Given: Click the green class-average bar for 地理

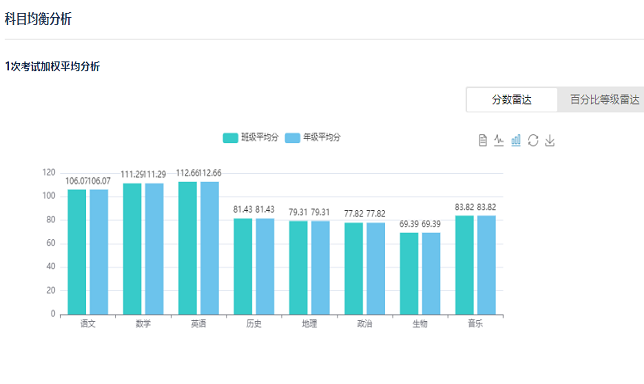Looking at the screenshot, I should [298, 268].
